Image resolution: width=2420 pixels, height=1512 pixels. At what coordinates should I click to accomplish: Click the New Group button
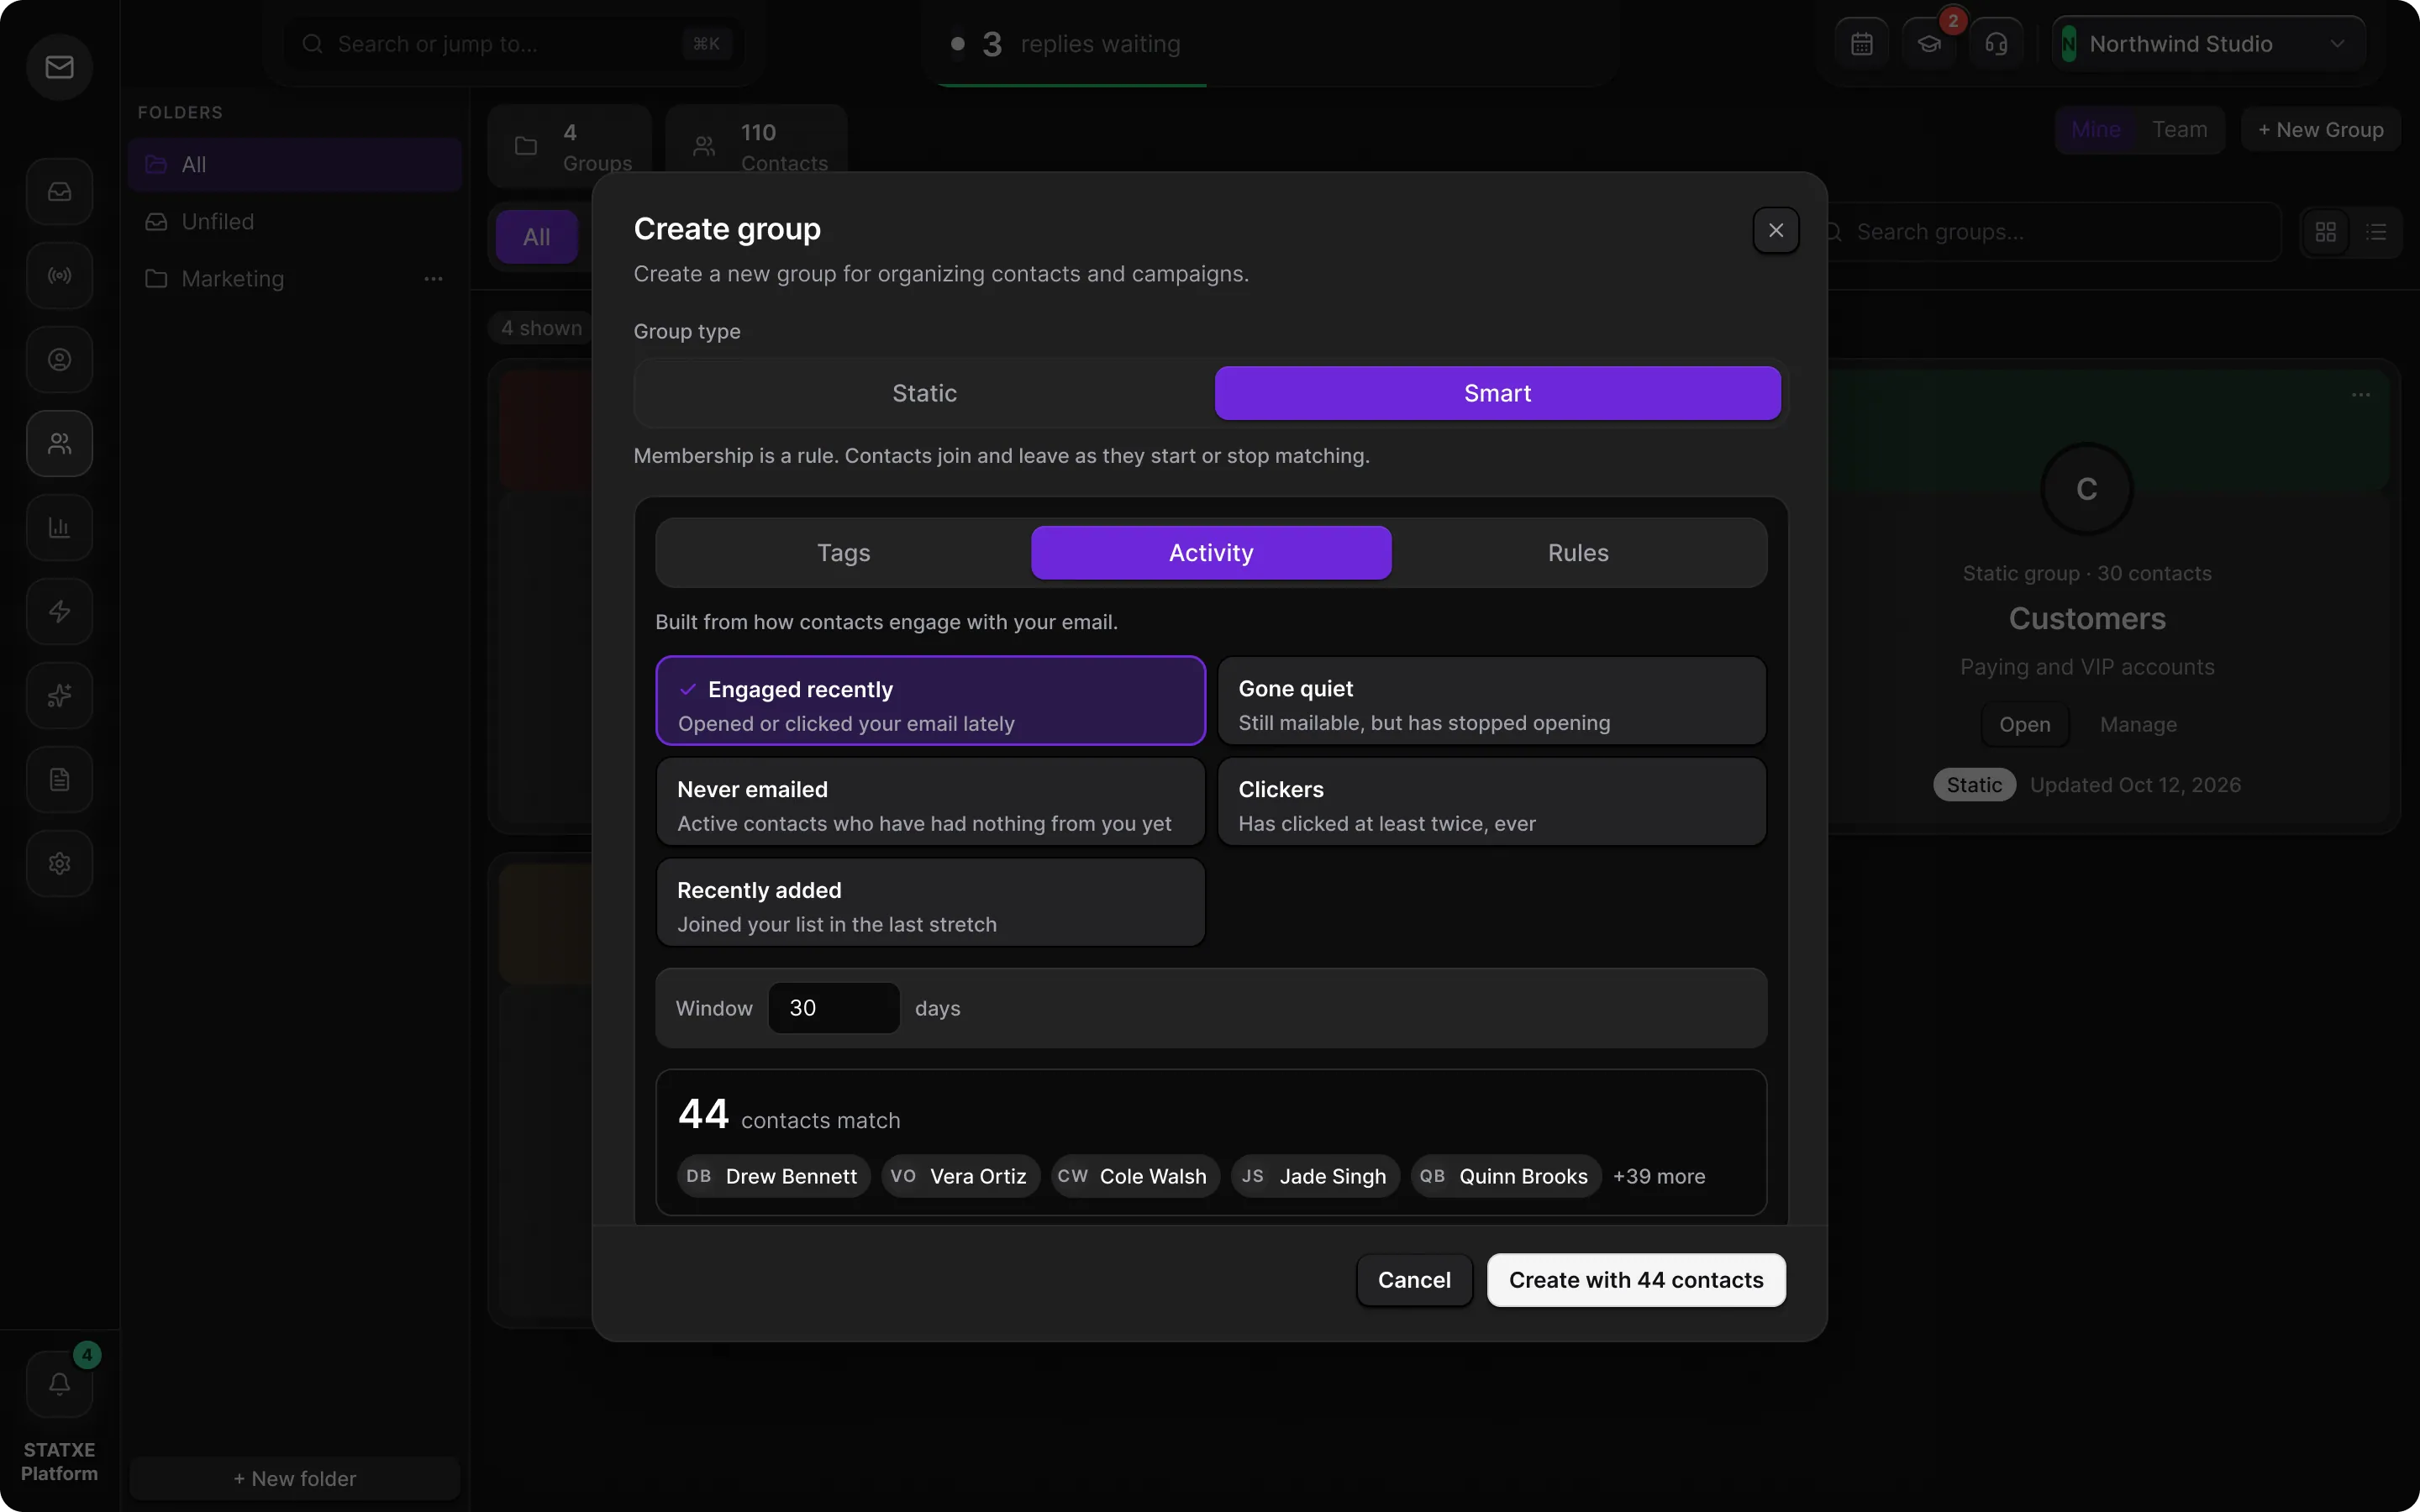point(2320,130)
